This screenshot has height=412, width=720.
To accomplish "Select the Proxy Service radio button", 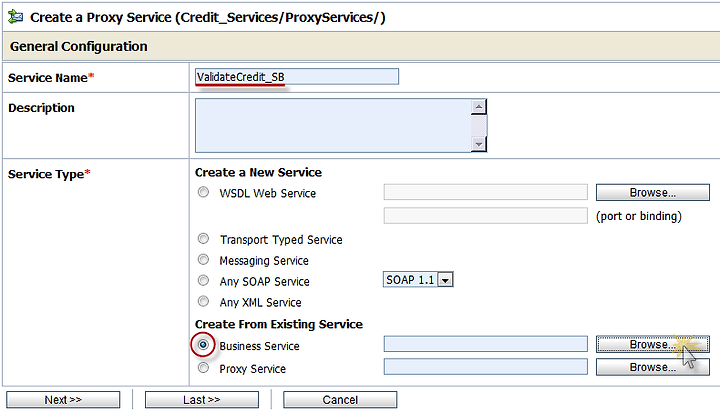I will tap(203, 367).
